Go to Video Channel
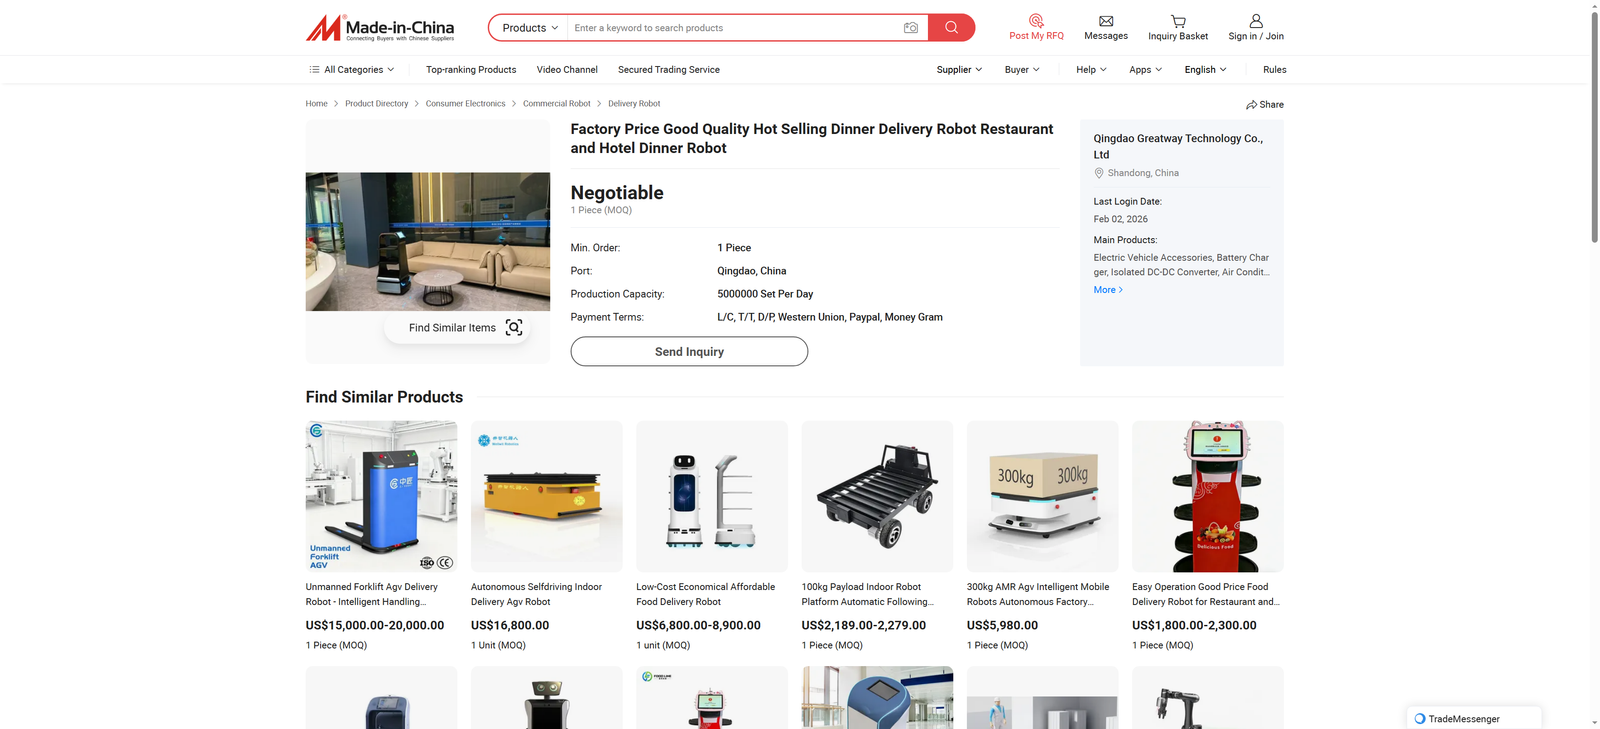 click(x=567, y=70)
